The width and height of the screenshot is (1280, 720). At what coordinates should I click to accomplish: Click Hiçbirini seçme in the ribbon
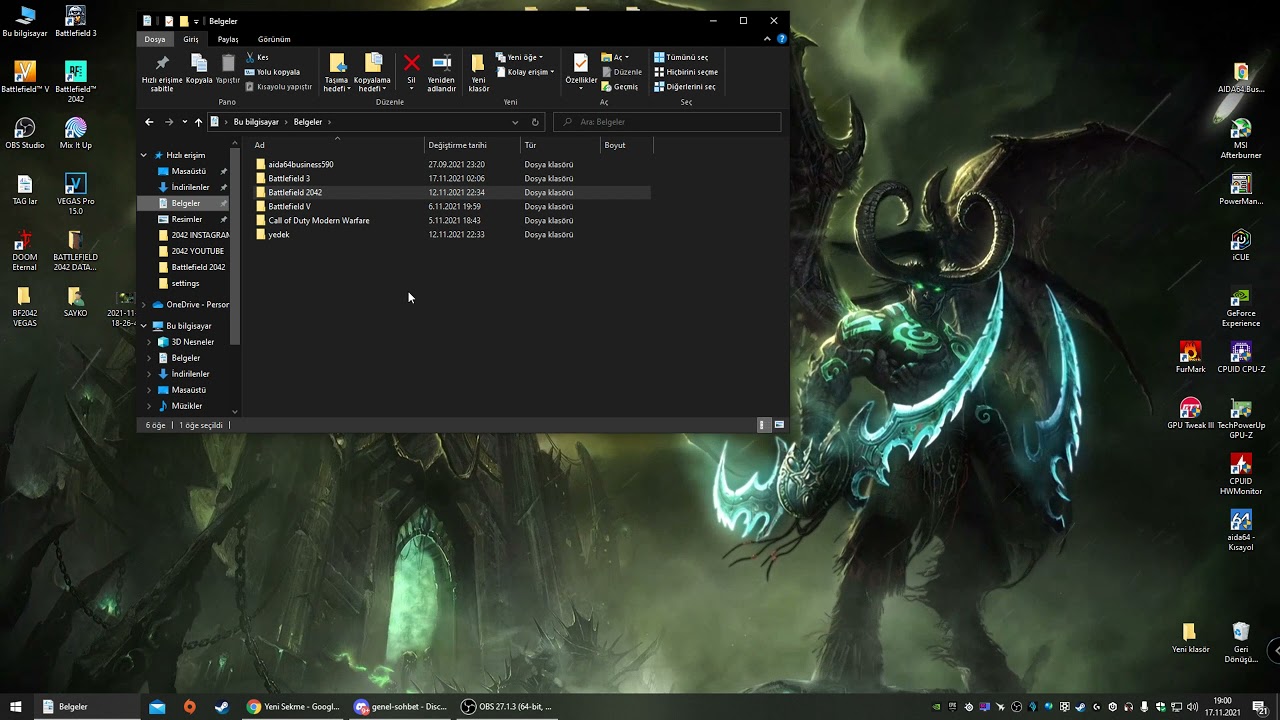point(686,72)
